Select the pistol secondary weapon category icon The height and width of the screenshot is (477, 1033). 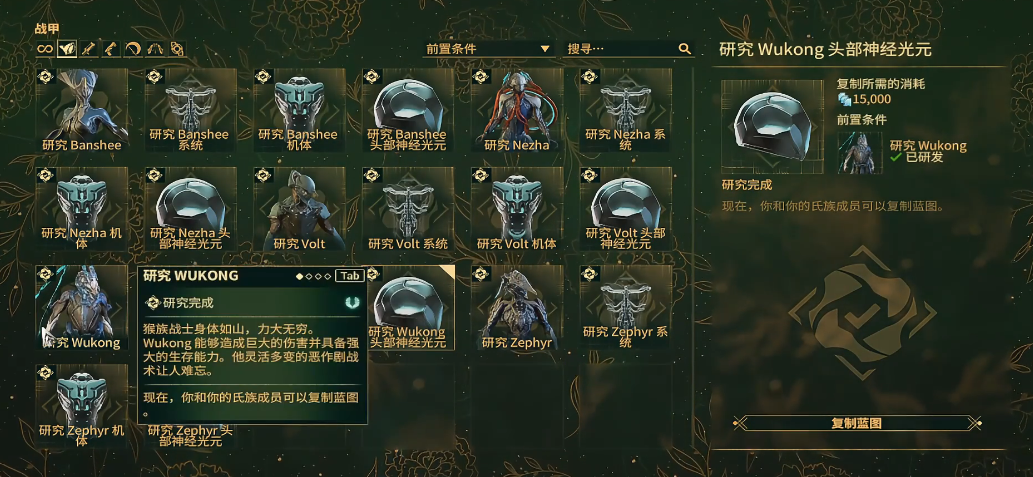111,49
